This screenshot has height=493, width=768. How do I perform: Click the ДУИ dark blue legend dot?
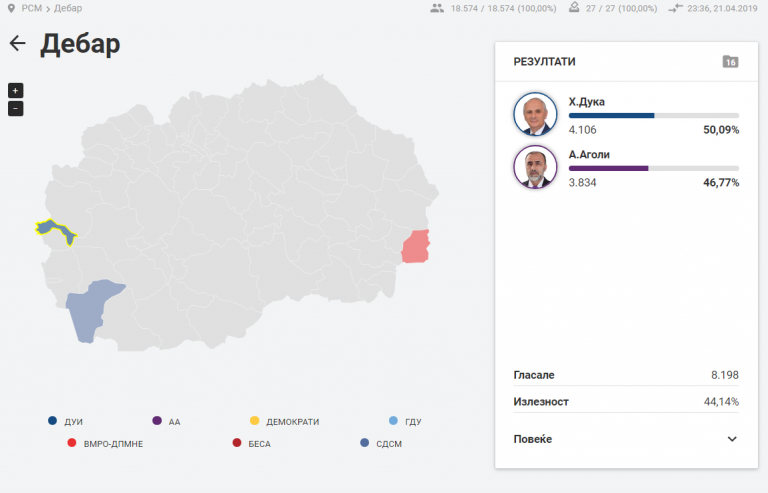click(x=52, y=421)
